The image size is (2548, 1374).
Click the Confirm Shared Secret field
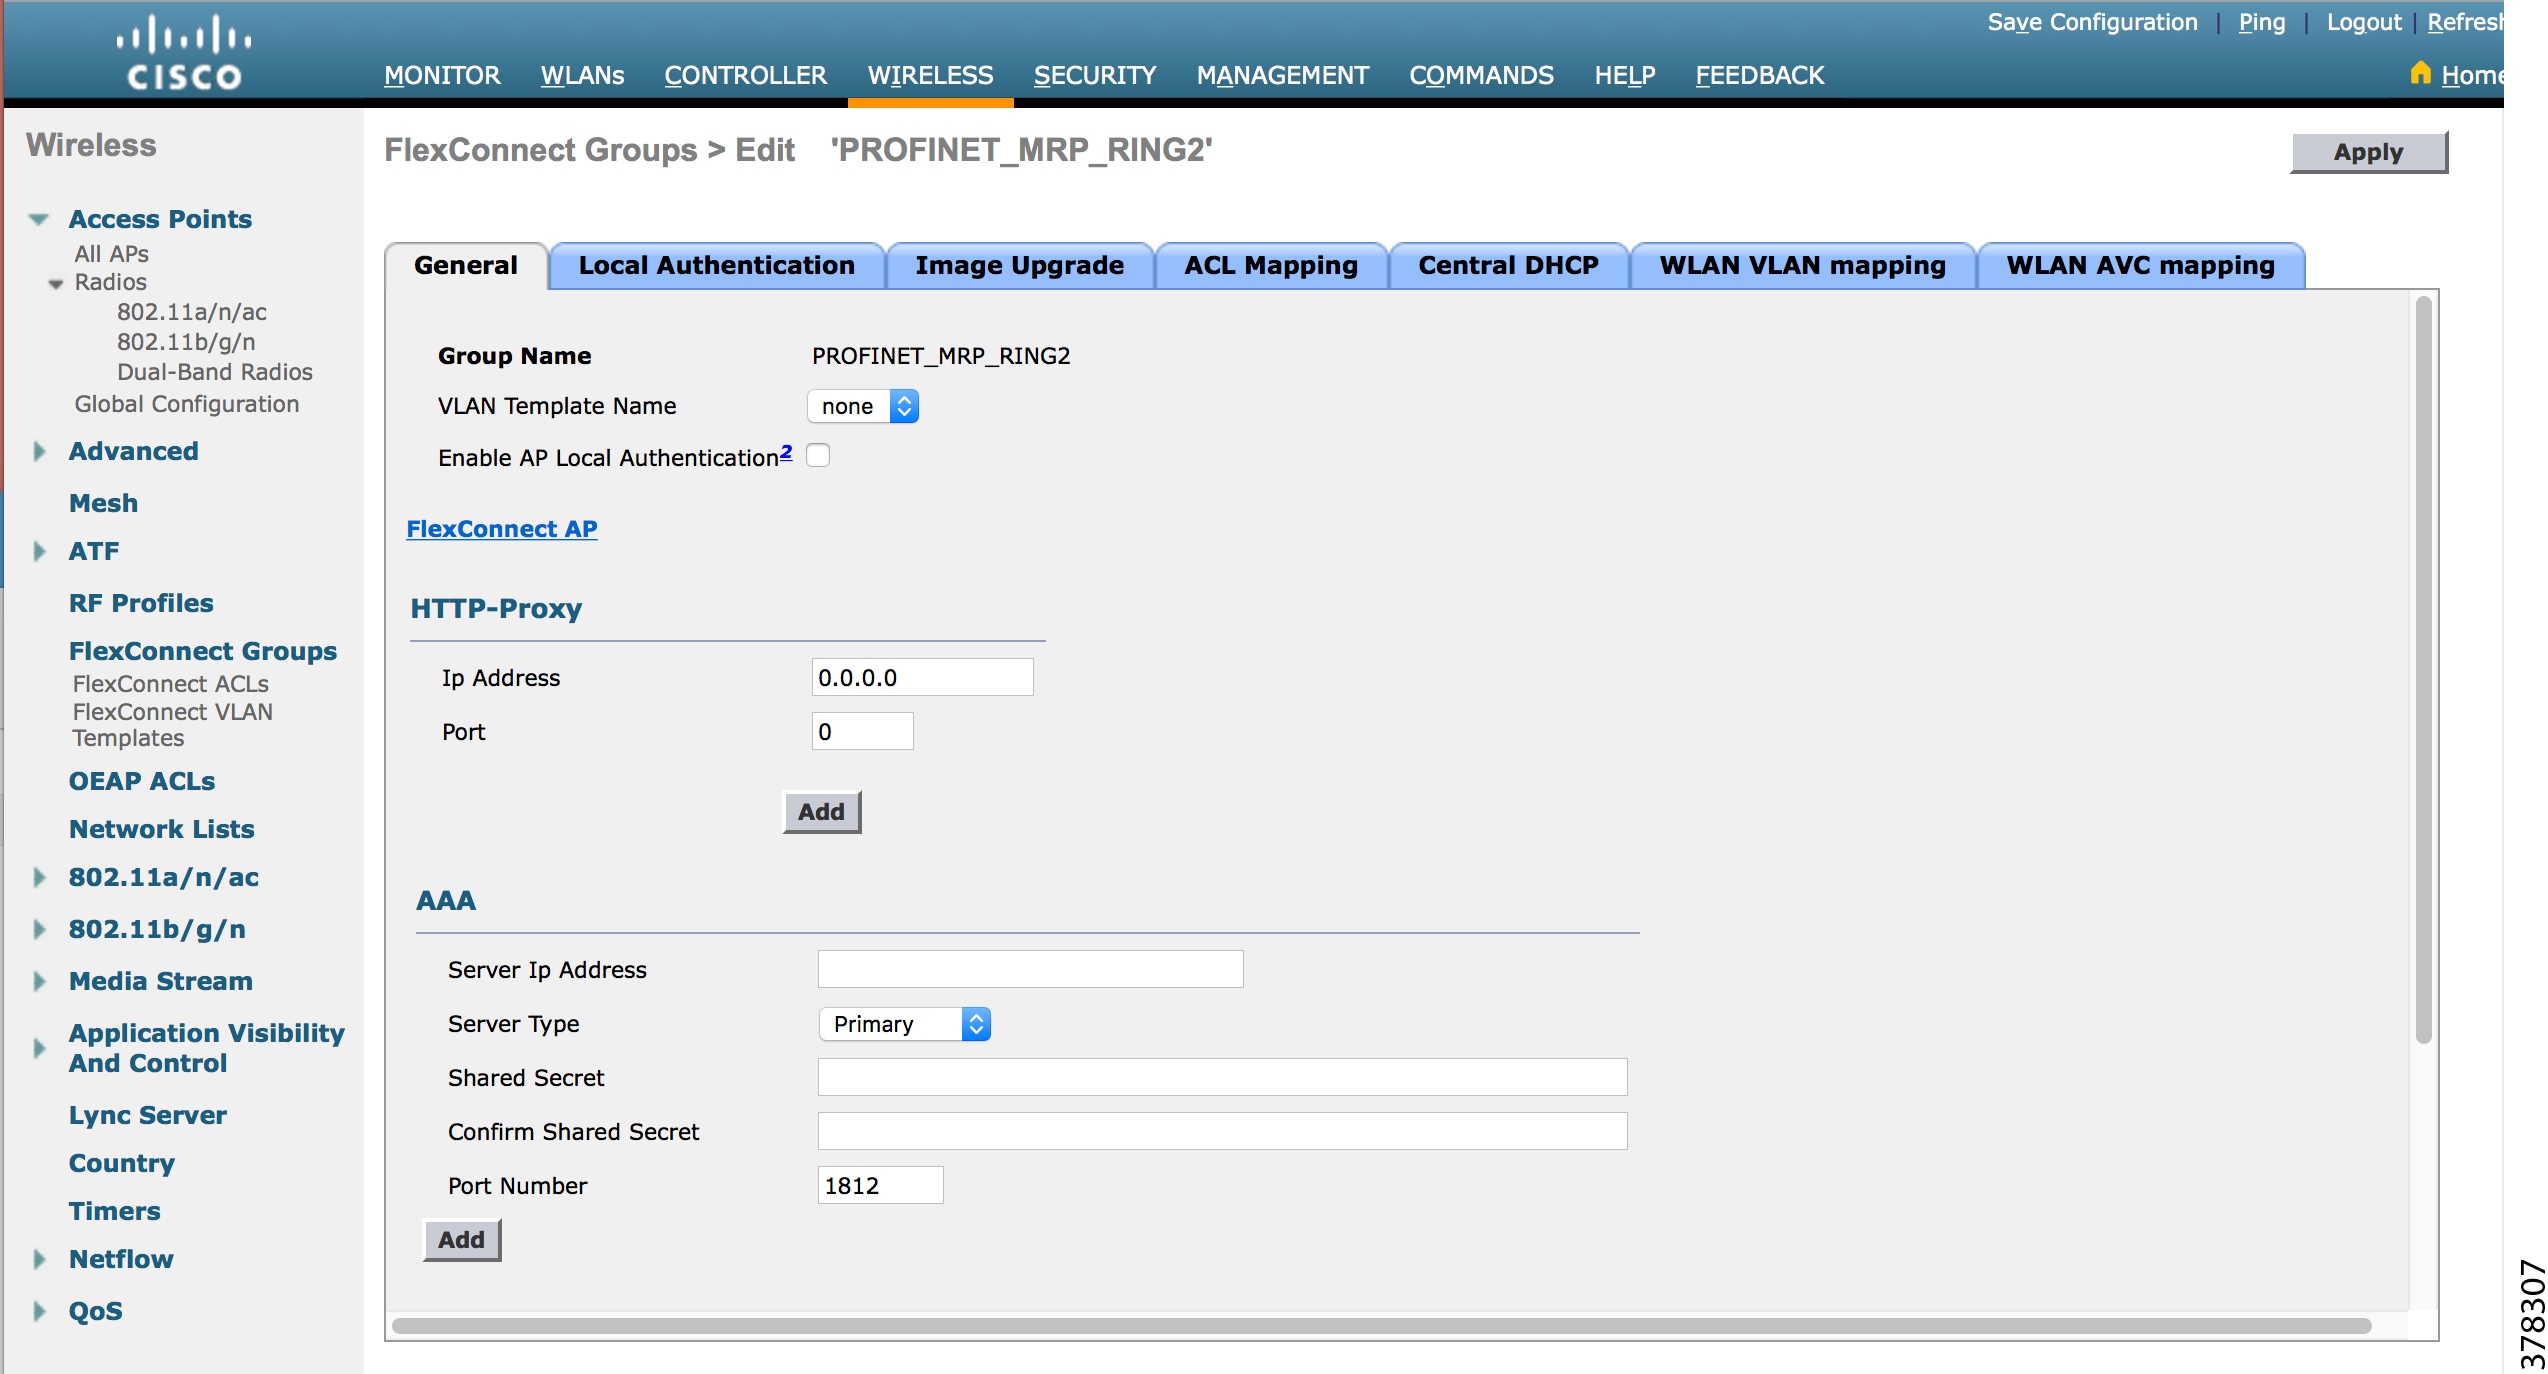[1222, 1132]
